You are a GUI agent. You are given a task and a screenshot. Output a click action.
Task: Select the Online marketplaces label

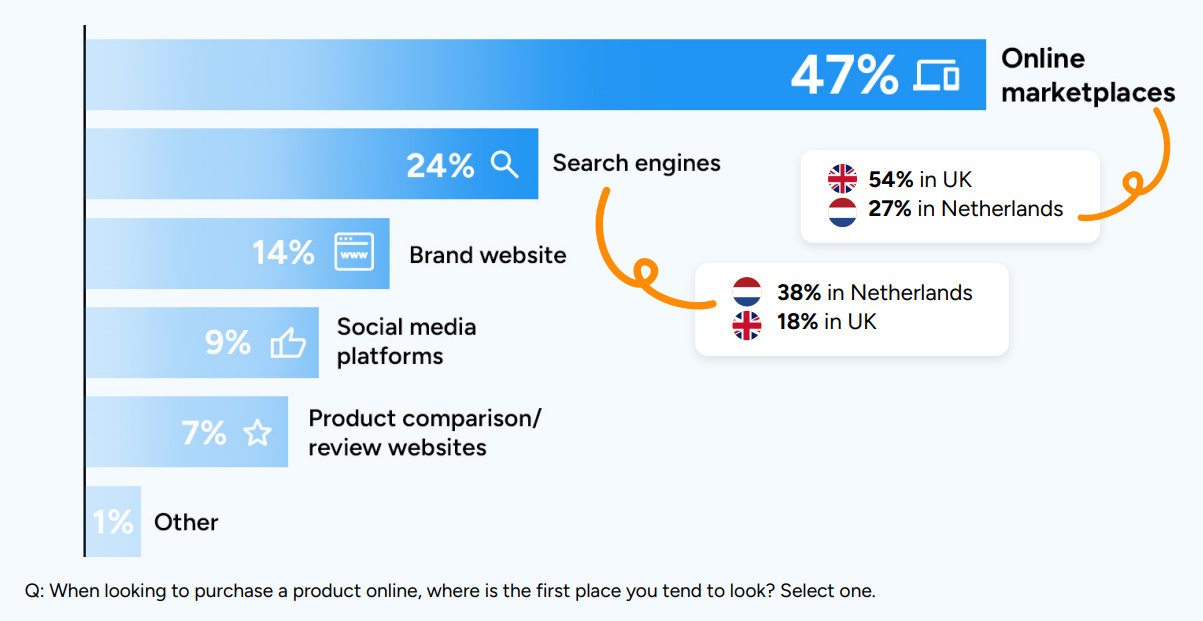1088,75
